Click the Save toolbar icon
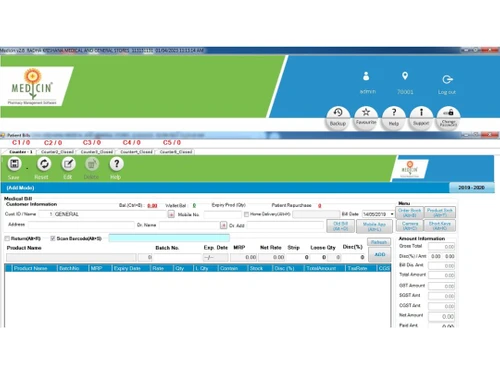 tap(14, 164)
